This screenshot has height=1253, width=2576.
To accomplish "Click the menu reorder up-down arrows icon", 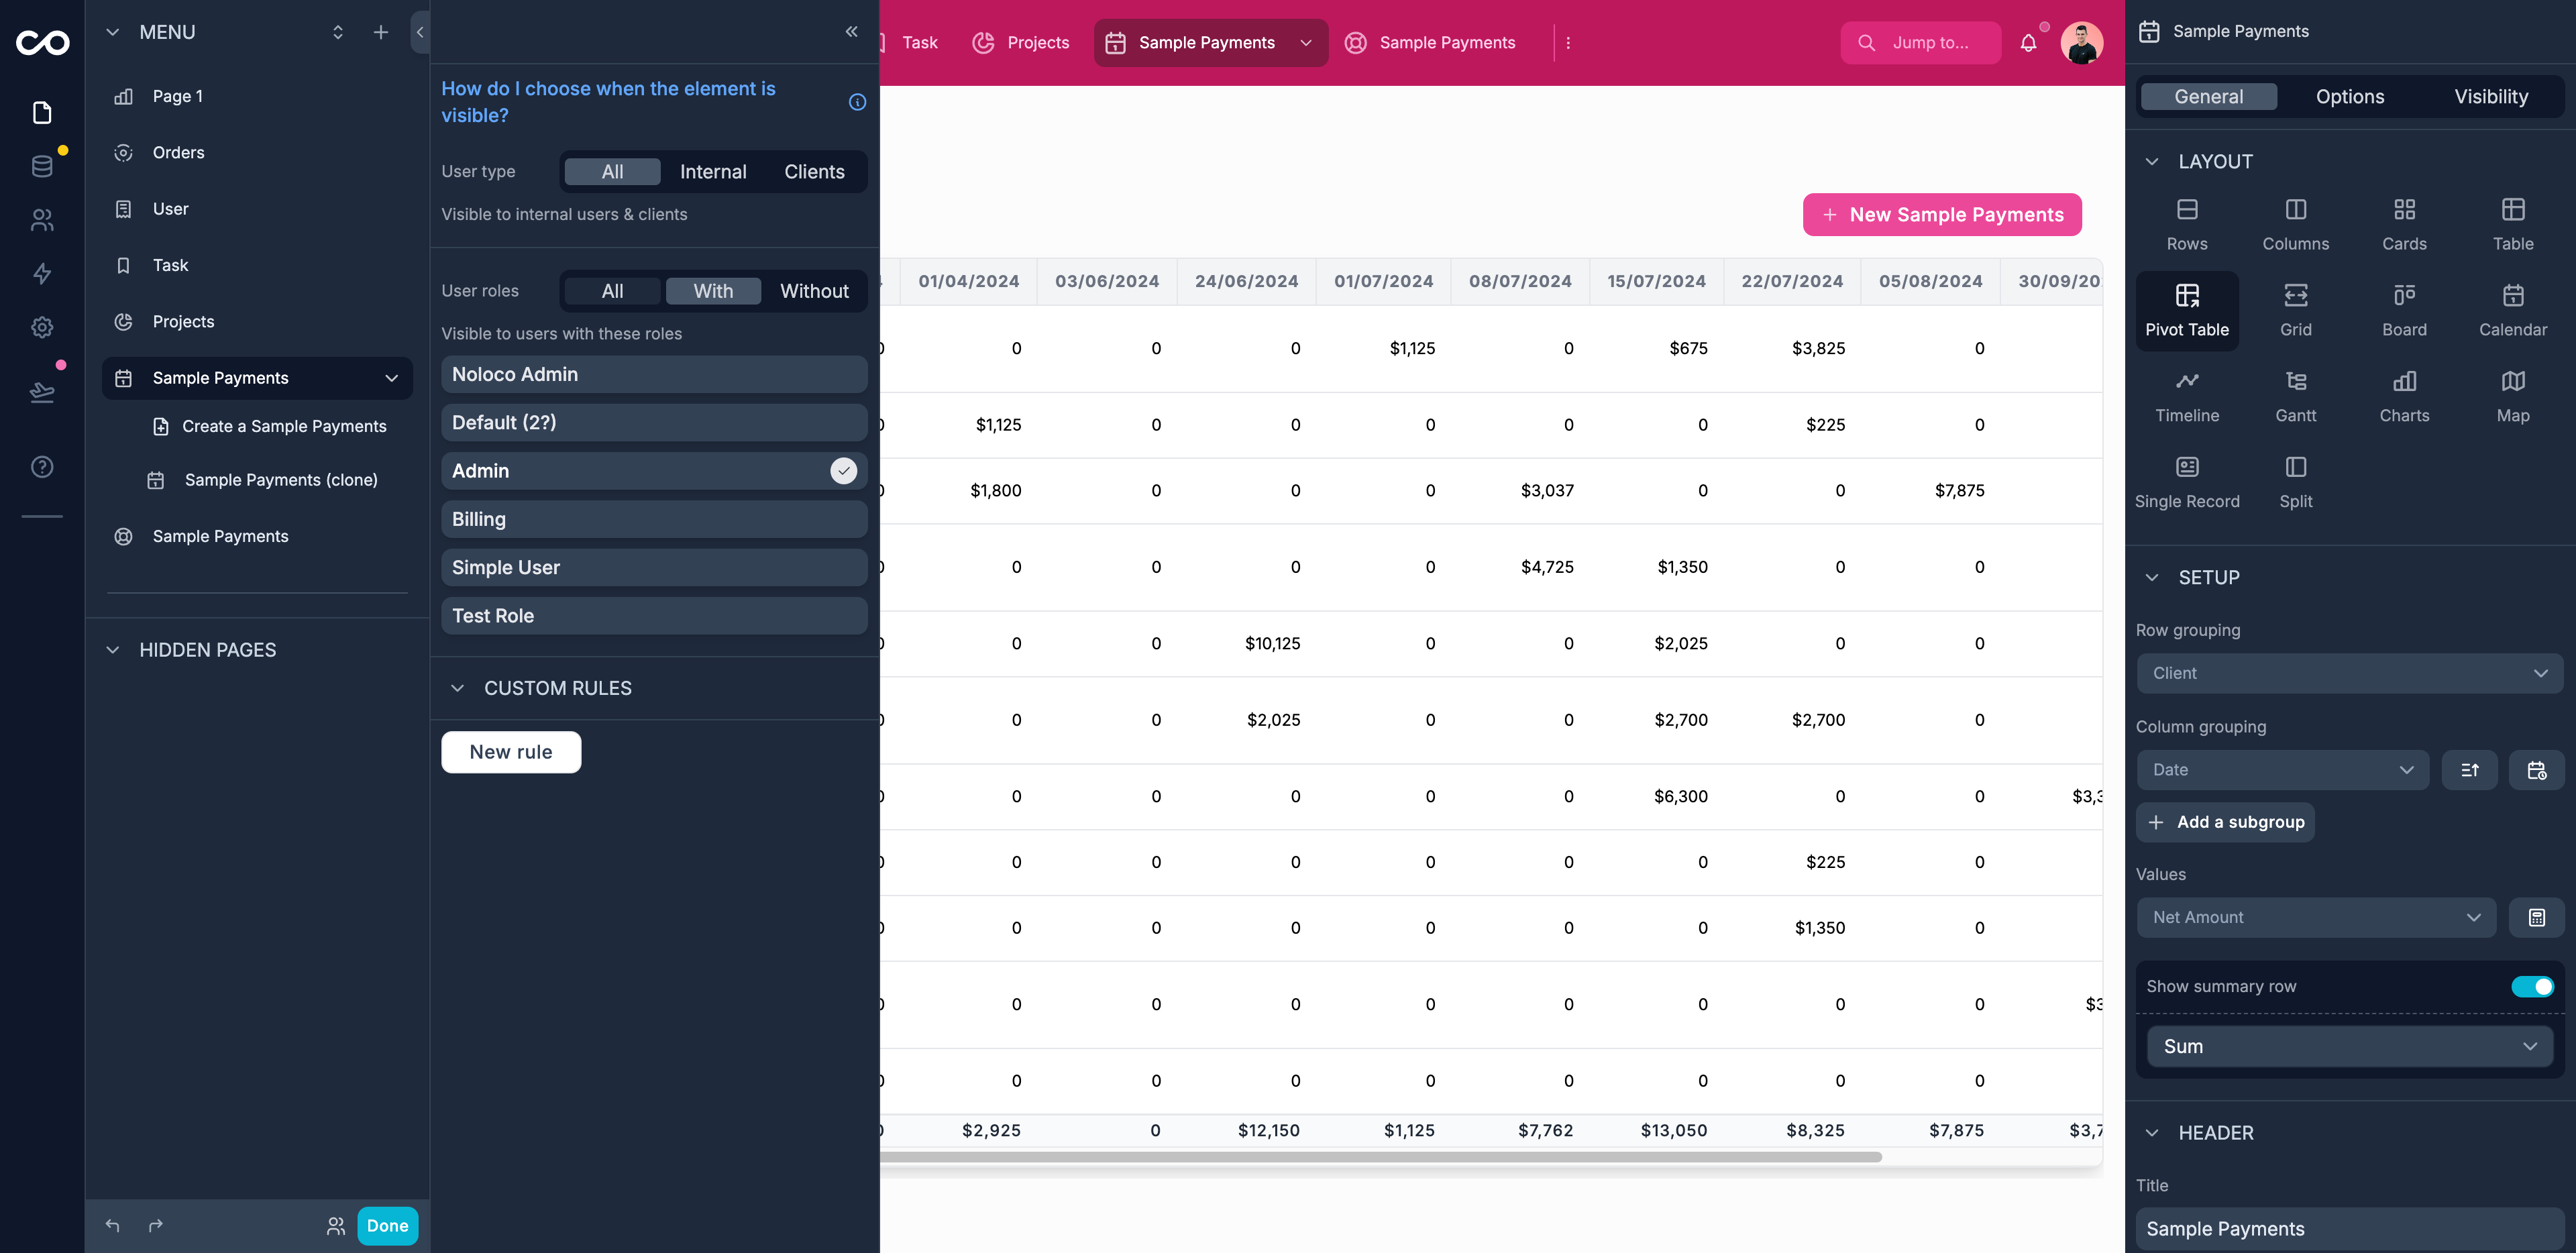I will coord(338,32).
